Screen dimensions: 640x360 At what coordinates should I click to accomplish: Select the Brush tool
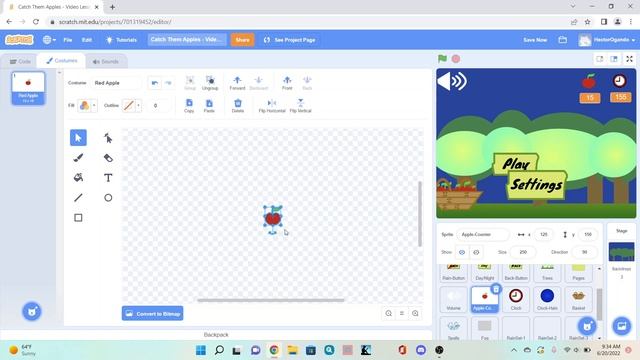click(78, 158)
